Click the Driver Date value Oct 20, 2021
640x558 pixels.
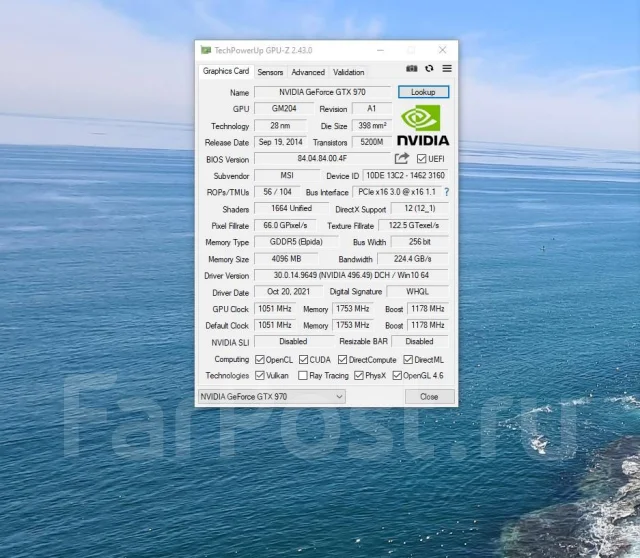289,292
